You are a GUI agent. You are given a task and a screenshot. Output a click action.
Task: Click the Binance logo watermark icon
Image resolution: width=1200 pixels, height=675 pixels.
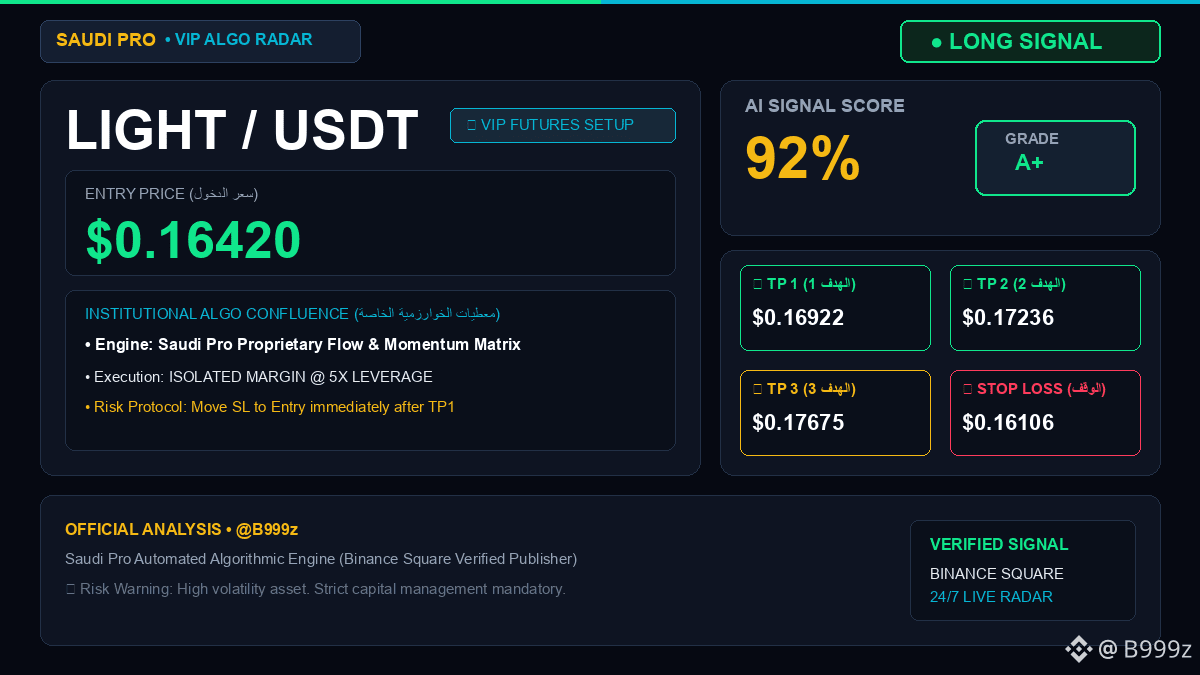tap(1078, 649)
